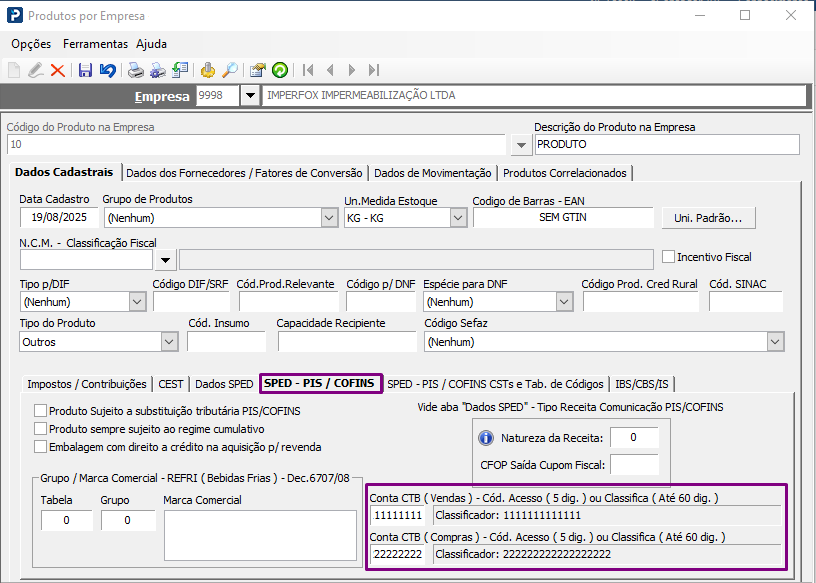The width and height of the screenshot is (816, 583).
Task: Open search with the magnifying glass icon
Action: pyautogui.click(x=230, y=70)
